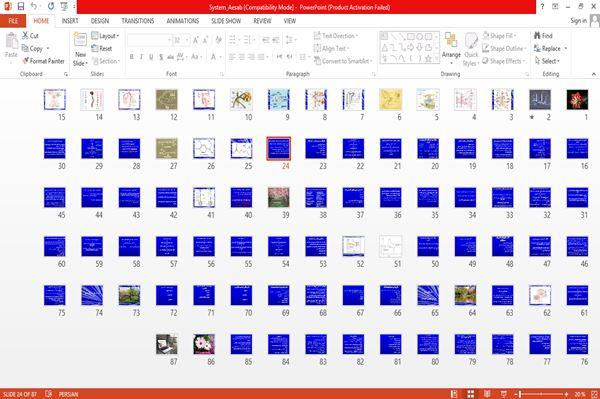Click Normal view icon in status bar

[x=454, y=394]
